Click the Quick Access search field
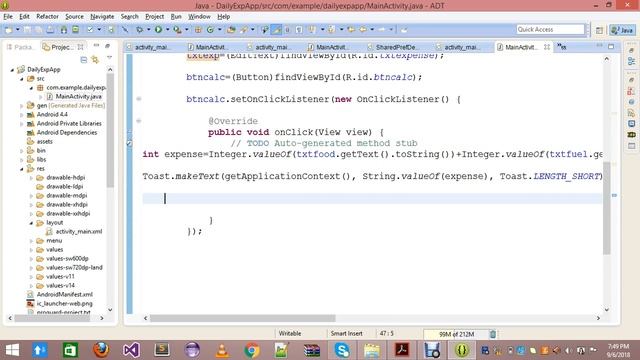Screen dimensions: 640x360 pyautogui.click(x=550, y=29)
